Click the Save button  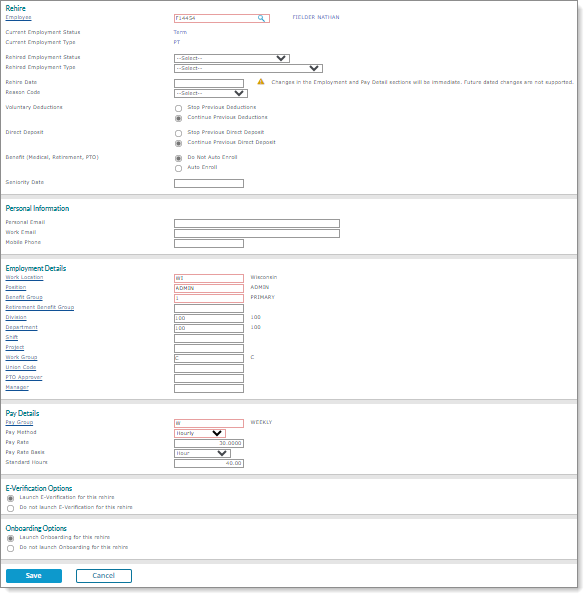pyautogui.click(x=34, y=575)
